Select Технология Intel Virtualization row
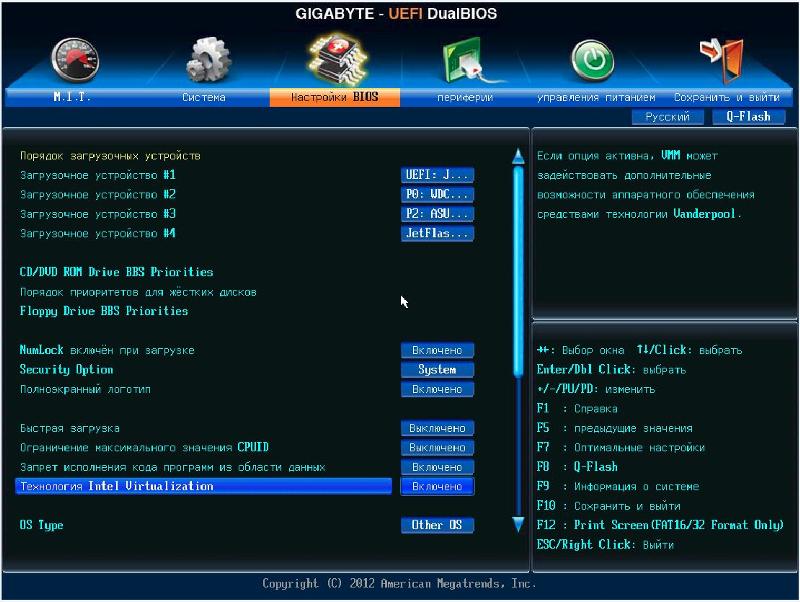Viewport: 800px width, 602px height. (x=204, y=486)
